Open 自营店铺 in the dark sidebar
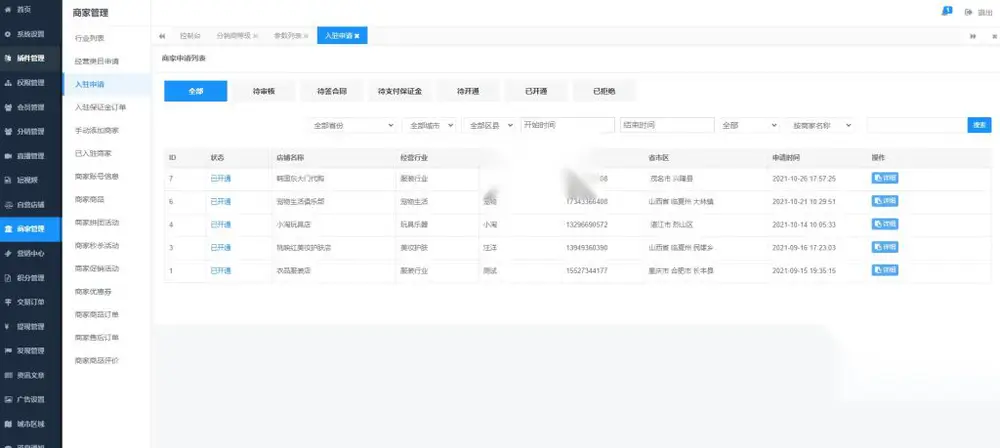The width and height of the screenshot is (1000, 448). (31, 205)
